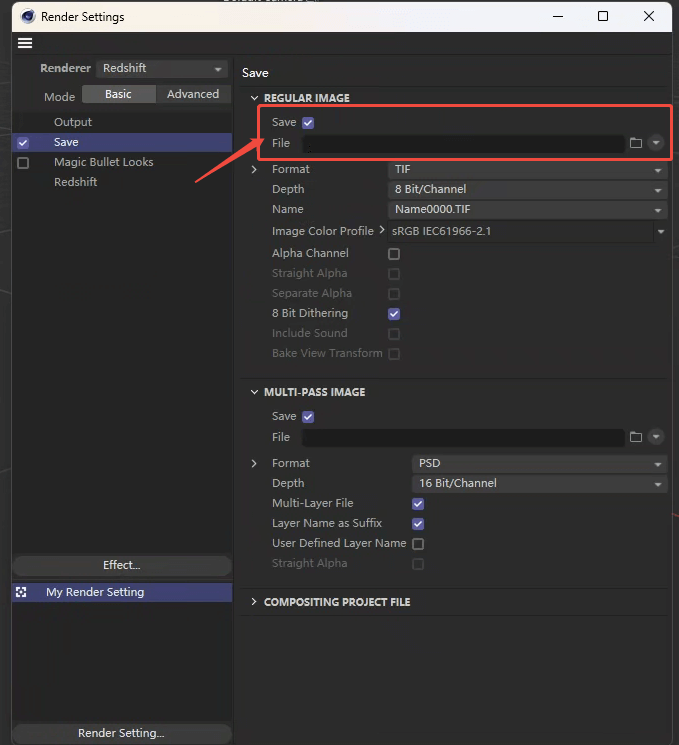Click the Render Setting... button
Screen dimensions: 679x745
click(x=122, y=733)
